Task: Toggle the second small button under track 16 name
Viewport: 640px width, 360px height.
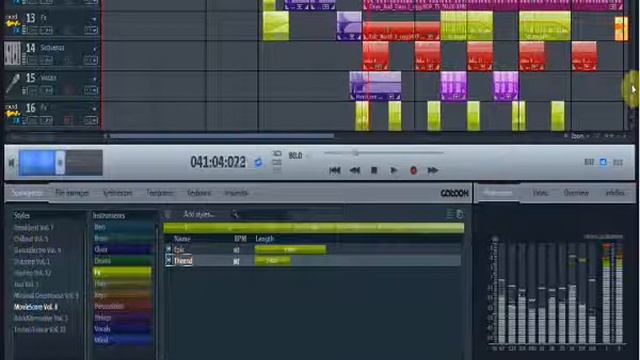Action: coord(47,120)
